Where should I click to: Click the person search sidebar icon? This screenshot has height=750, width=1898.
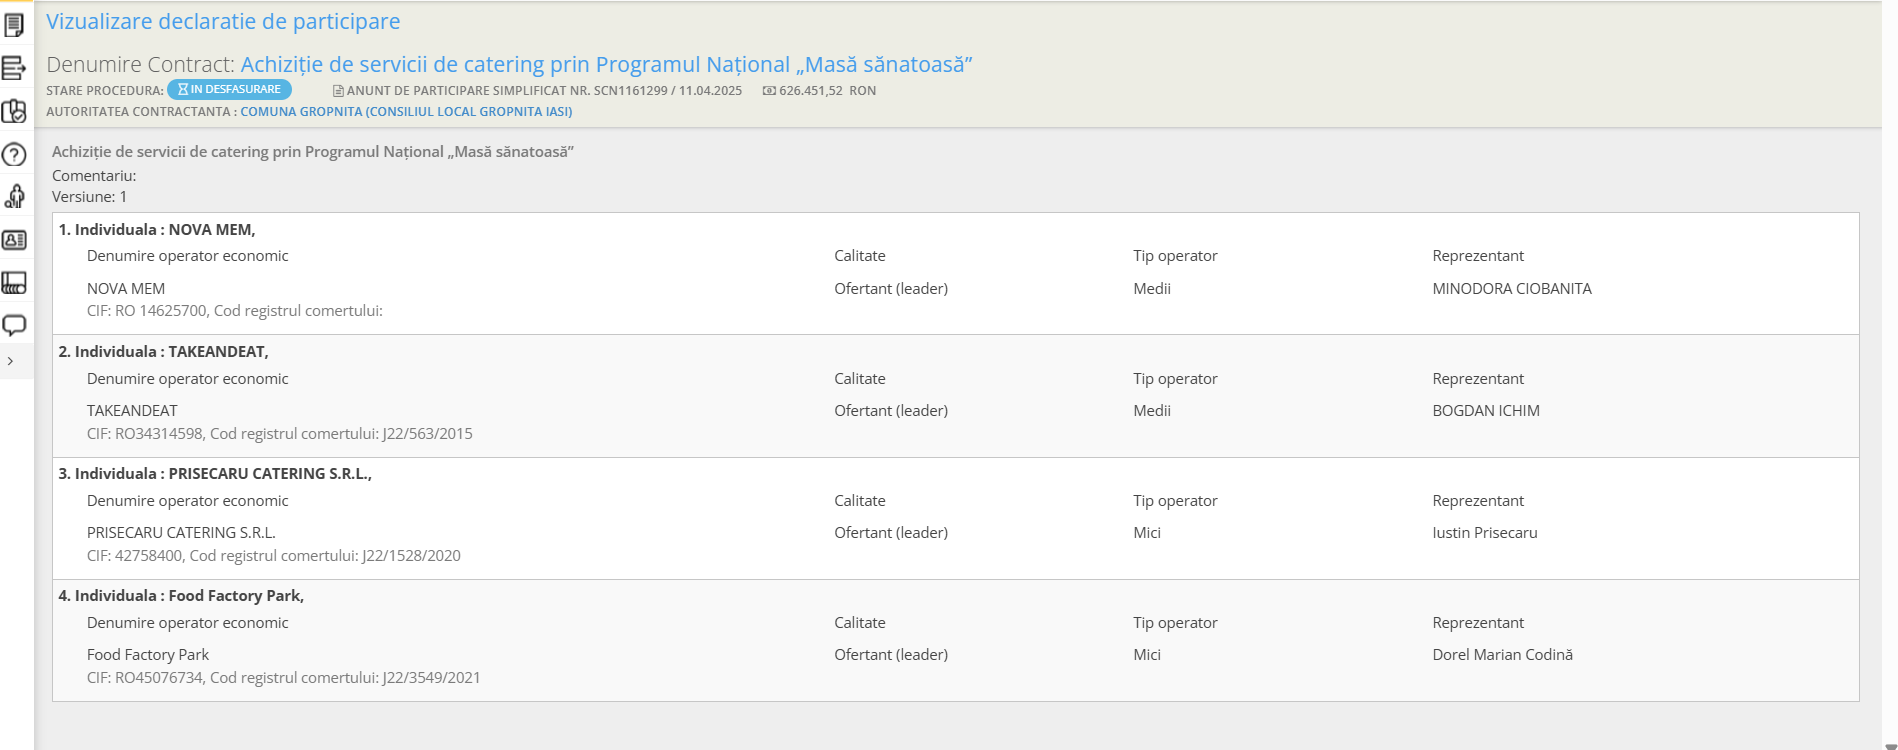pos(14,196)
